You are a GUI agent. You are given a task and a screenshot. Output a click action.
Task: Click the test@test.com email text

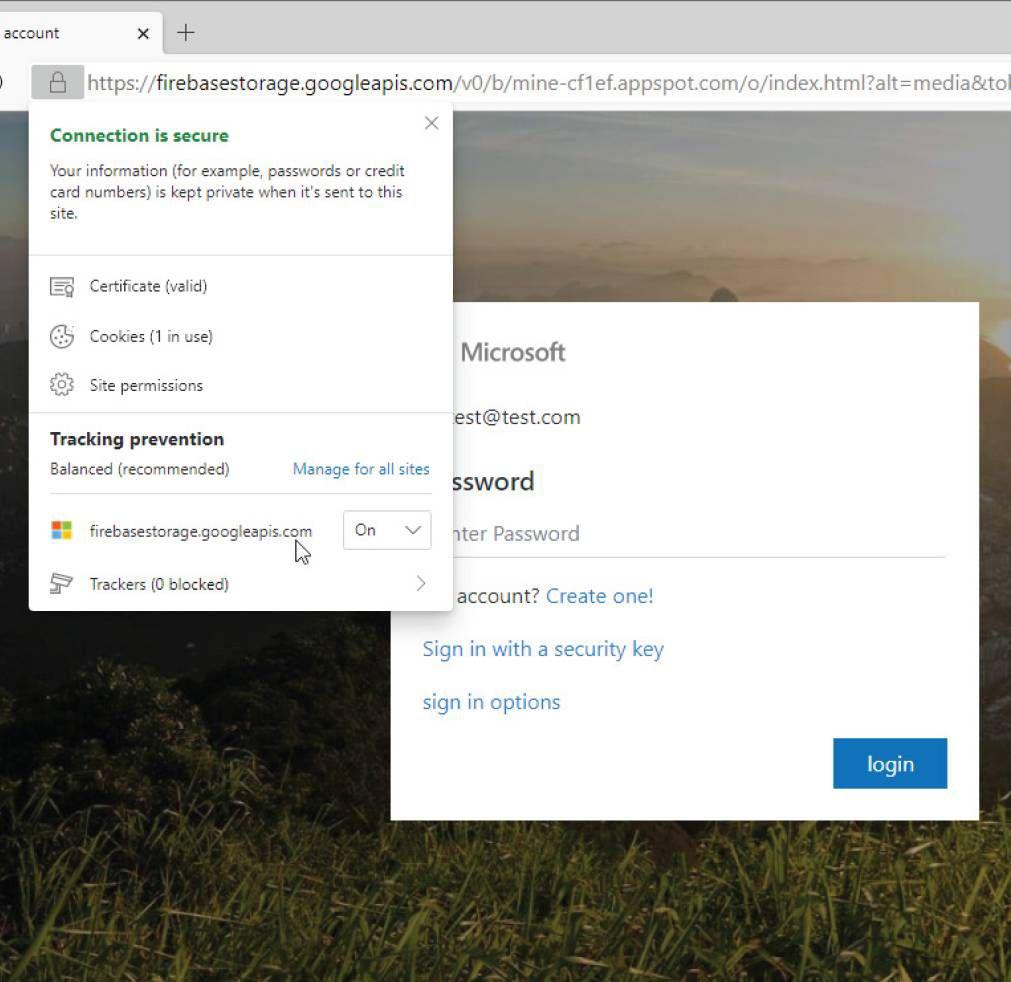point(517,417)
